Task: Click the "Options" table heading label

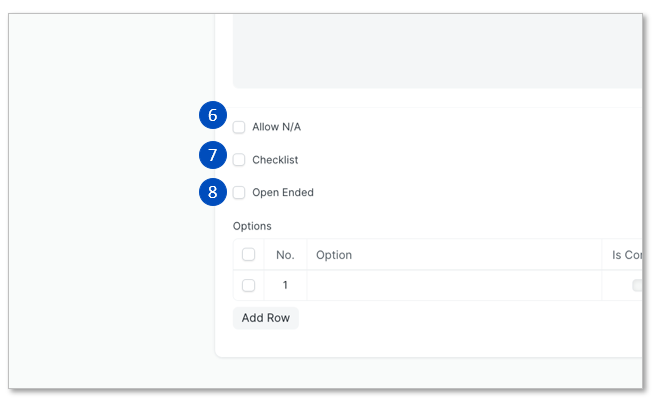Action: (x=252, y=226)
